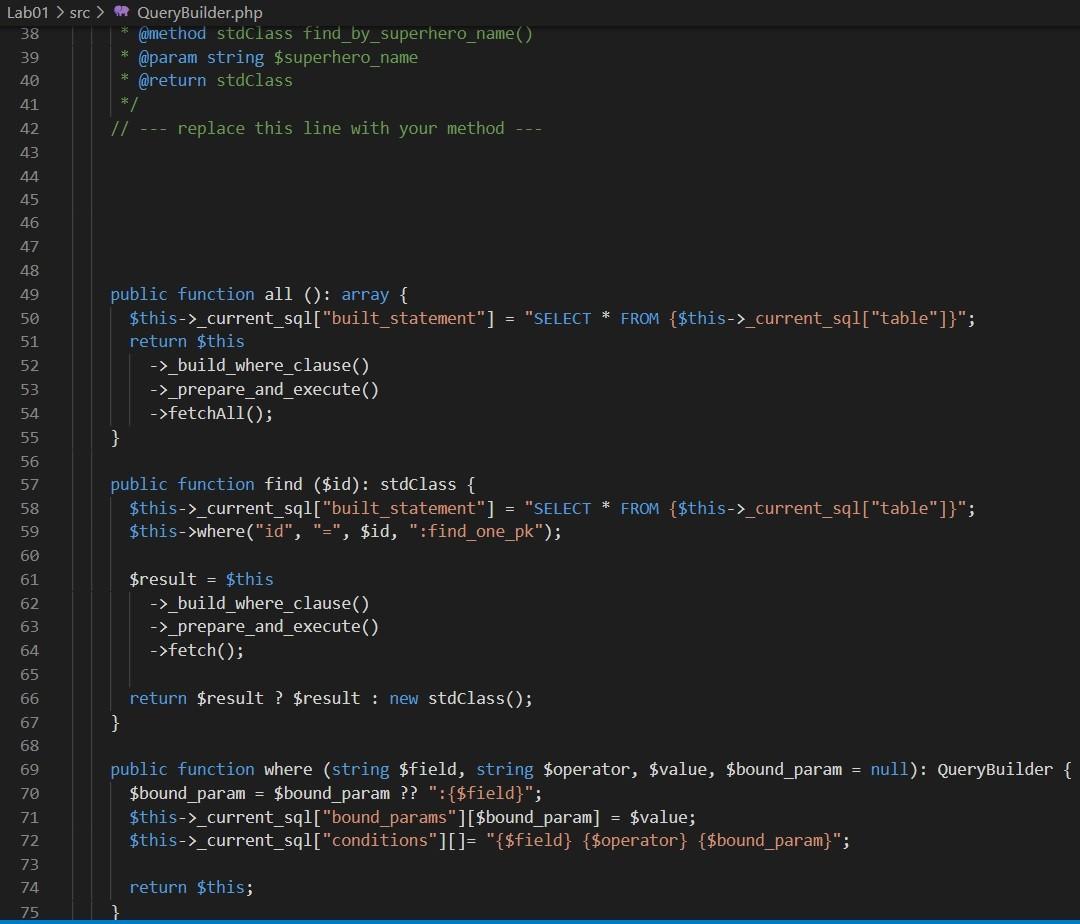Screen dimensions: 1080x924
Task: Click '_build_where_clause()' on line 52
Action: [x=269, y=366]
